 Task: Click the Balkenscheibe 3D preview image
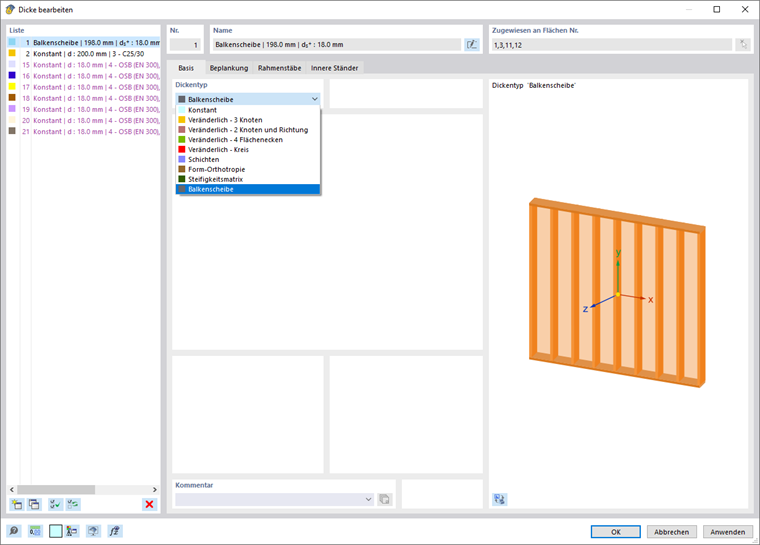[x=617, y=292]
